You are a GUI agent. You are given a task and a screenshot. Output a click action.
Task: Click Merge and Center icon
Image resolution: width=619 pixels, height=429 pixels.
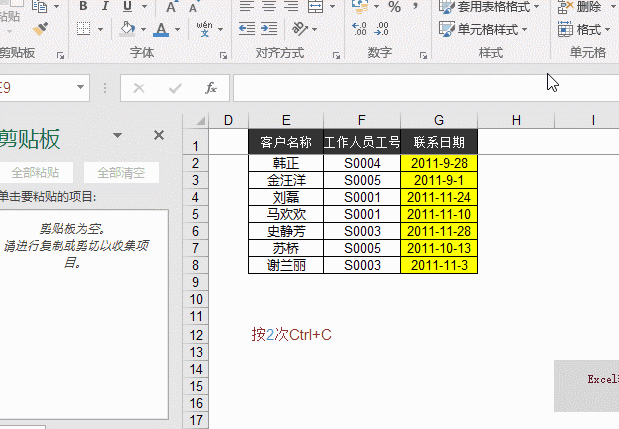[315, 6]
